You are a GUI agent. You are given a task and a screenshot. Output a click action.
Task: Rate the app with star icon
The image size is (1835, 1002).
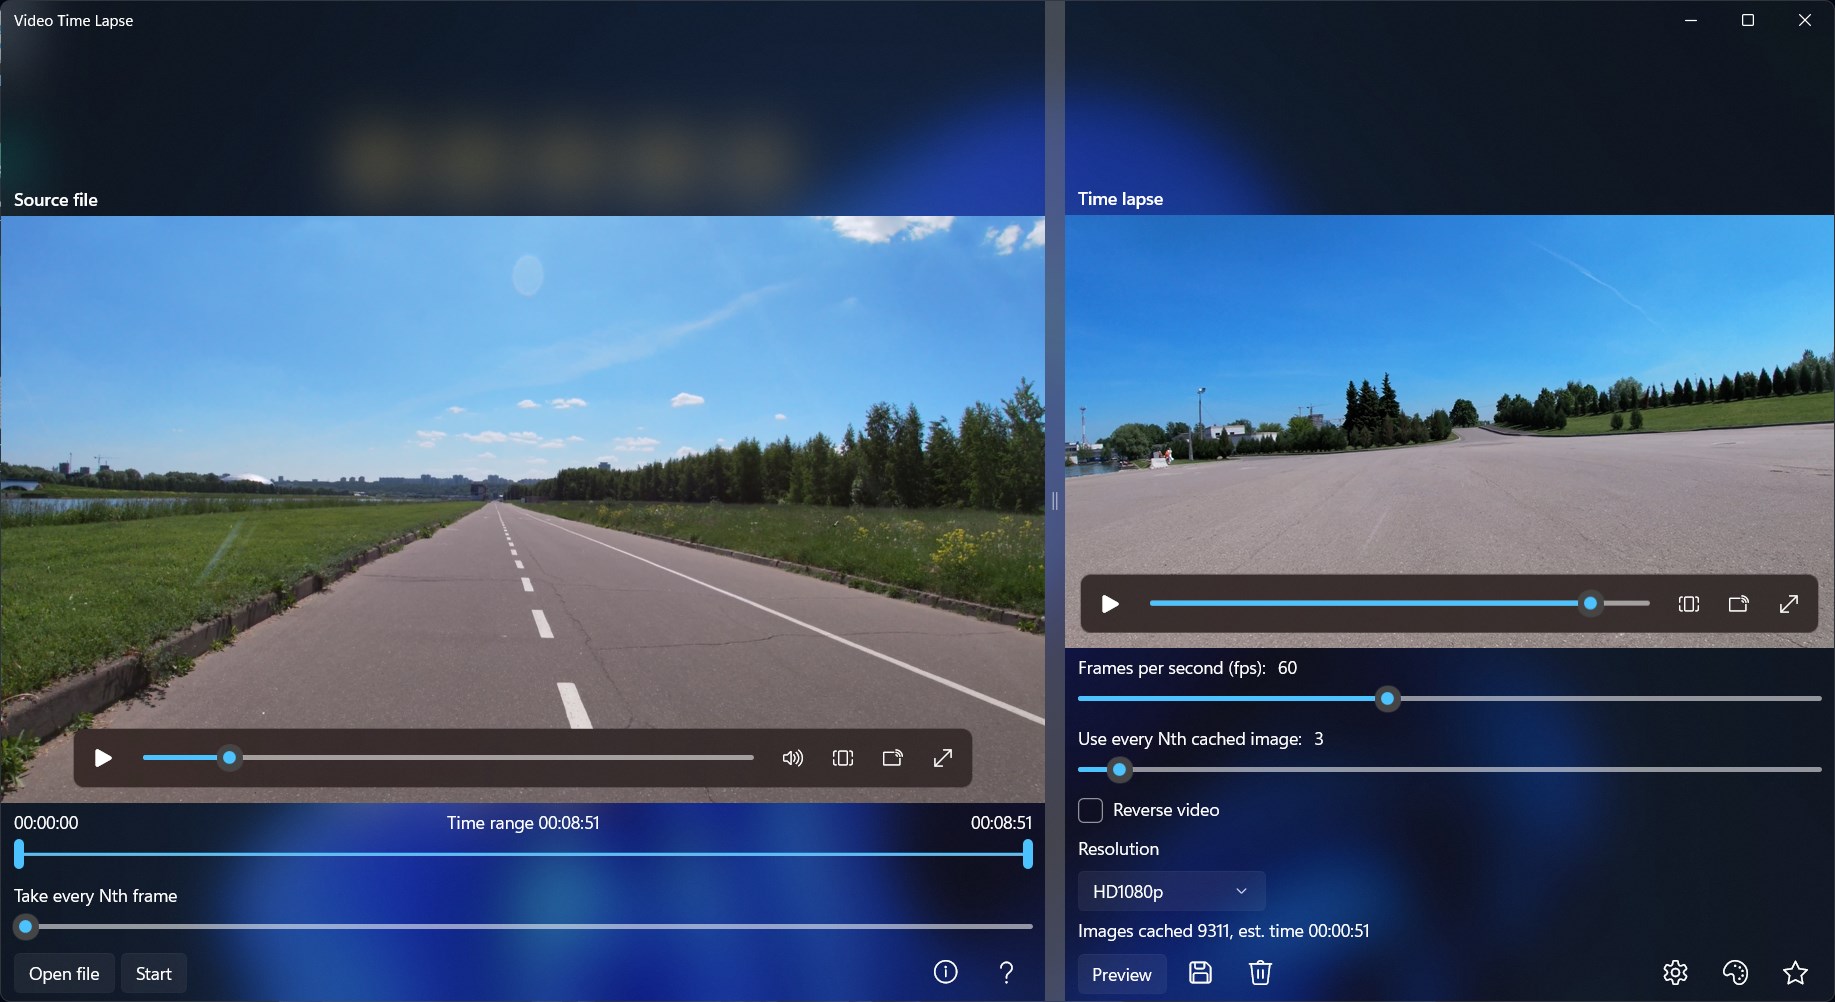tap(1795, 973)
